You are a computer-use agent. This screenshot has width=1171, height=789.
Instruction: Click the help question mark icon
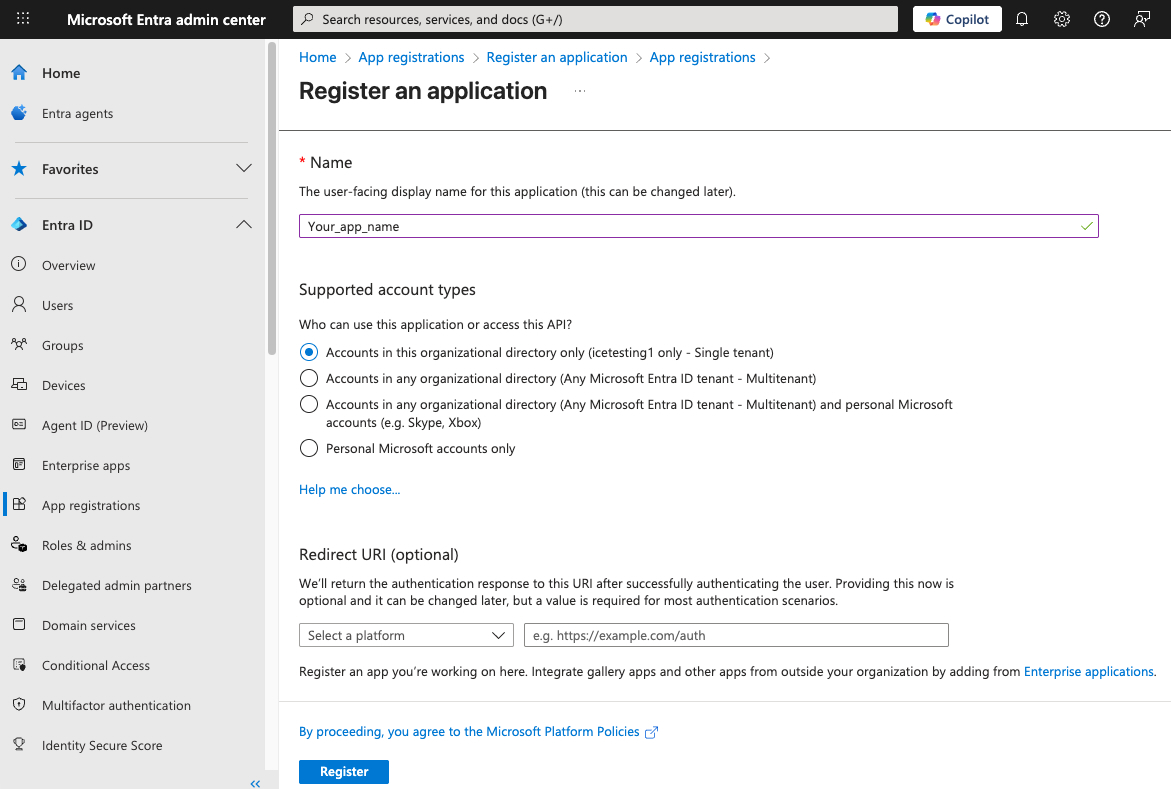coord(1102,19)
